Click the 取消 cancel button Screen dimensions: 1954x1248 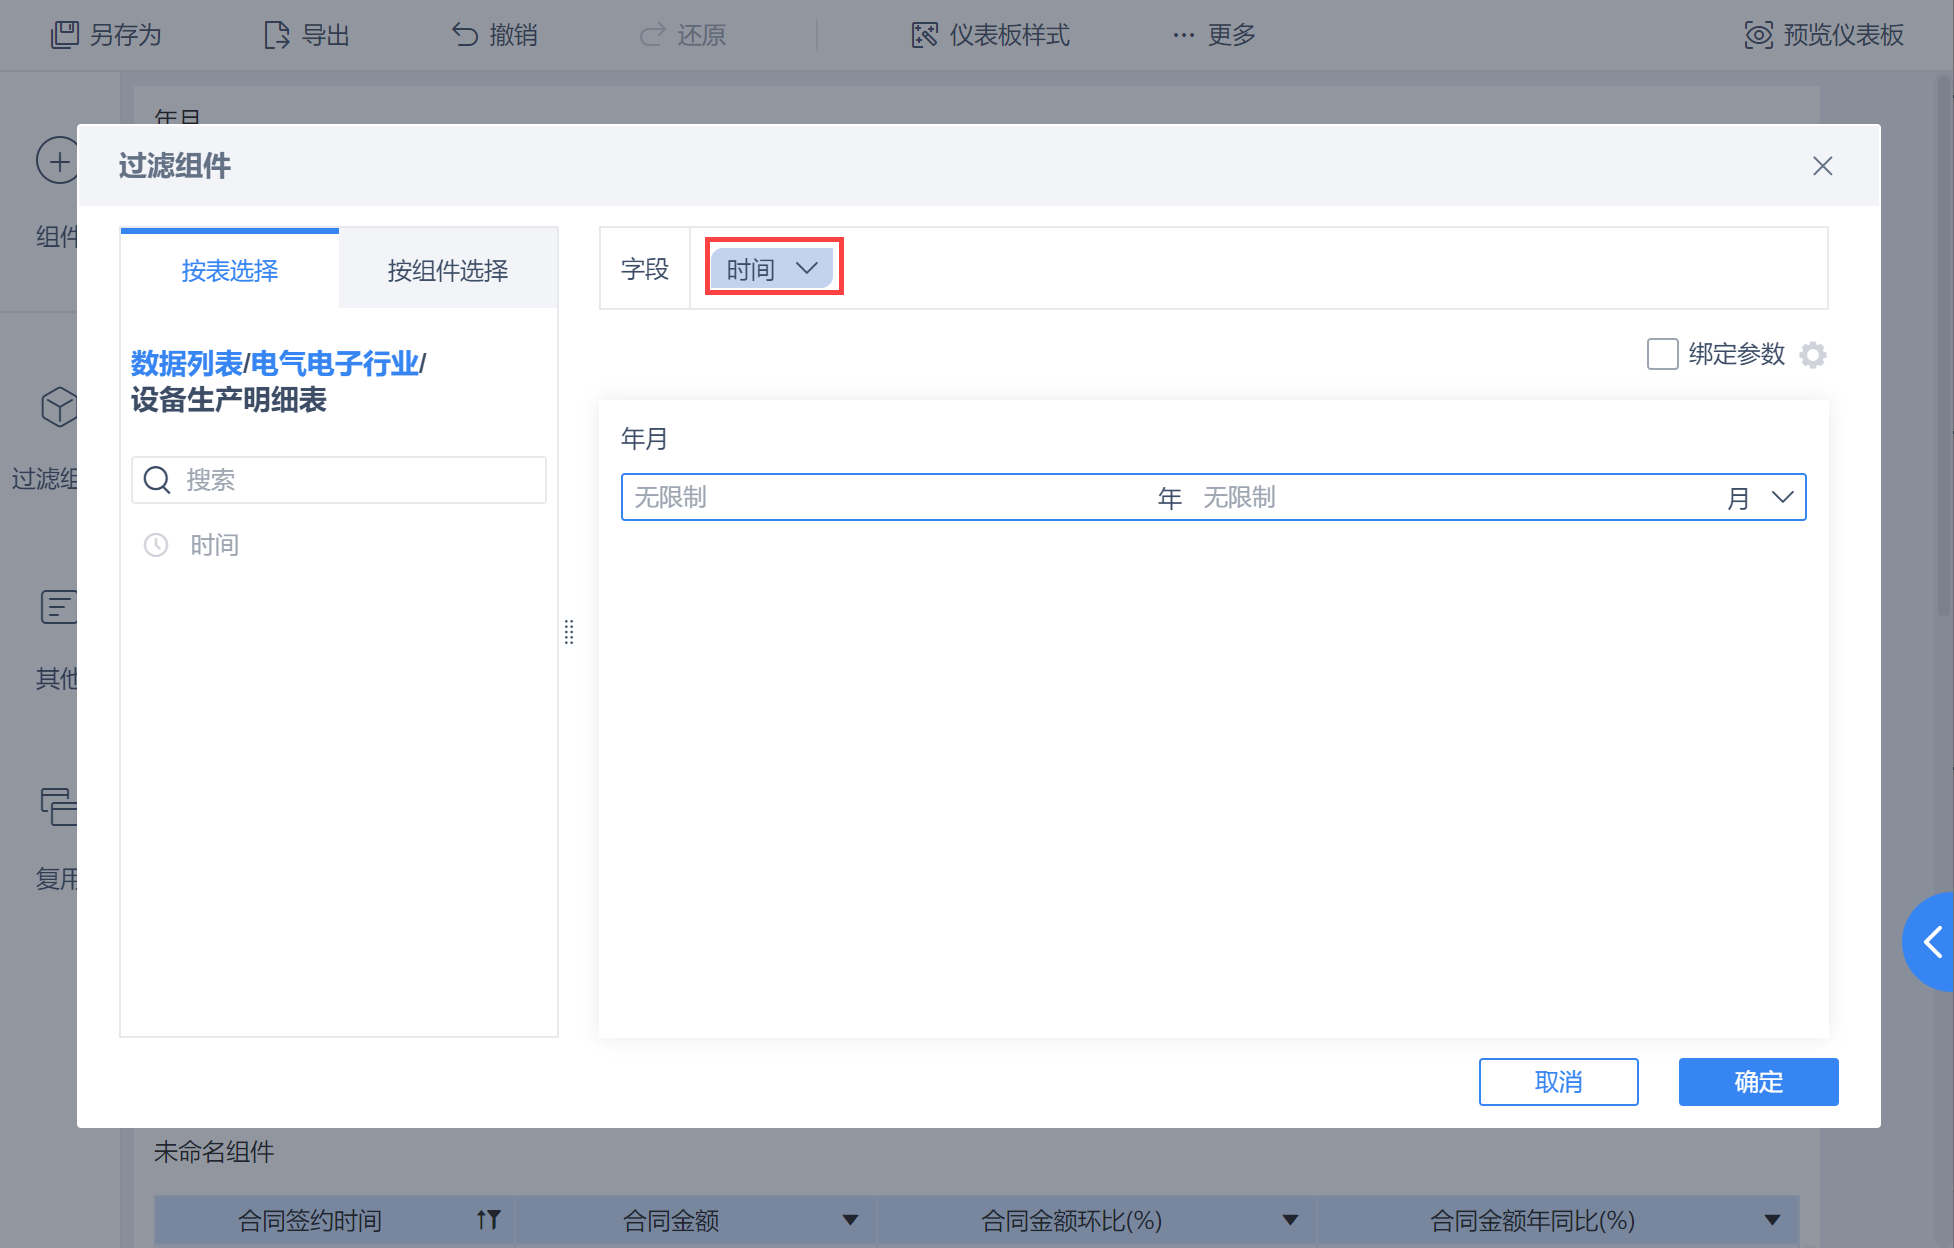1557,1082
